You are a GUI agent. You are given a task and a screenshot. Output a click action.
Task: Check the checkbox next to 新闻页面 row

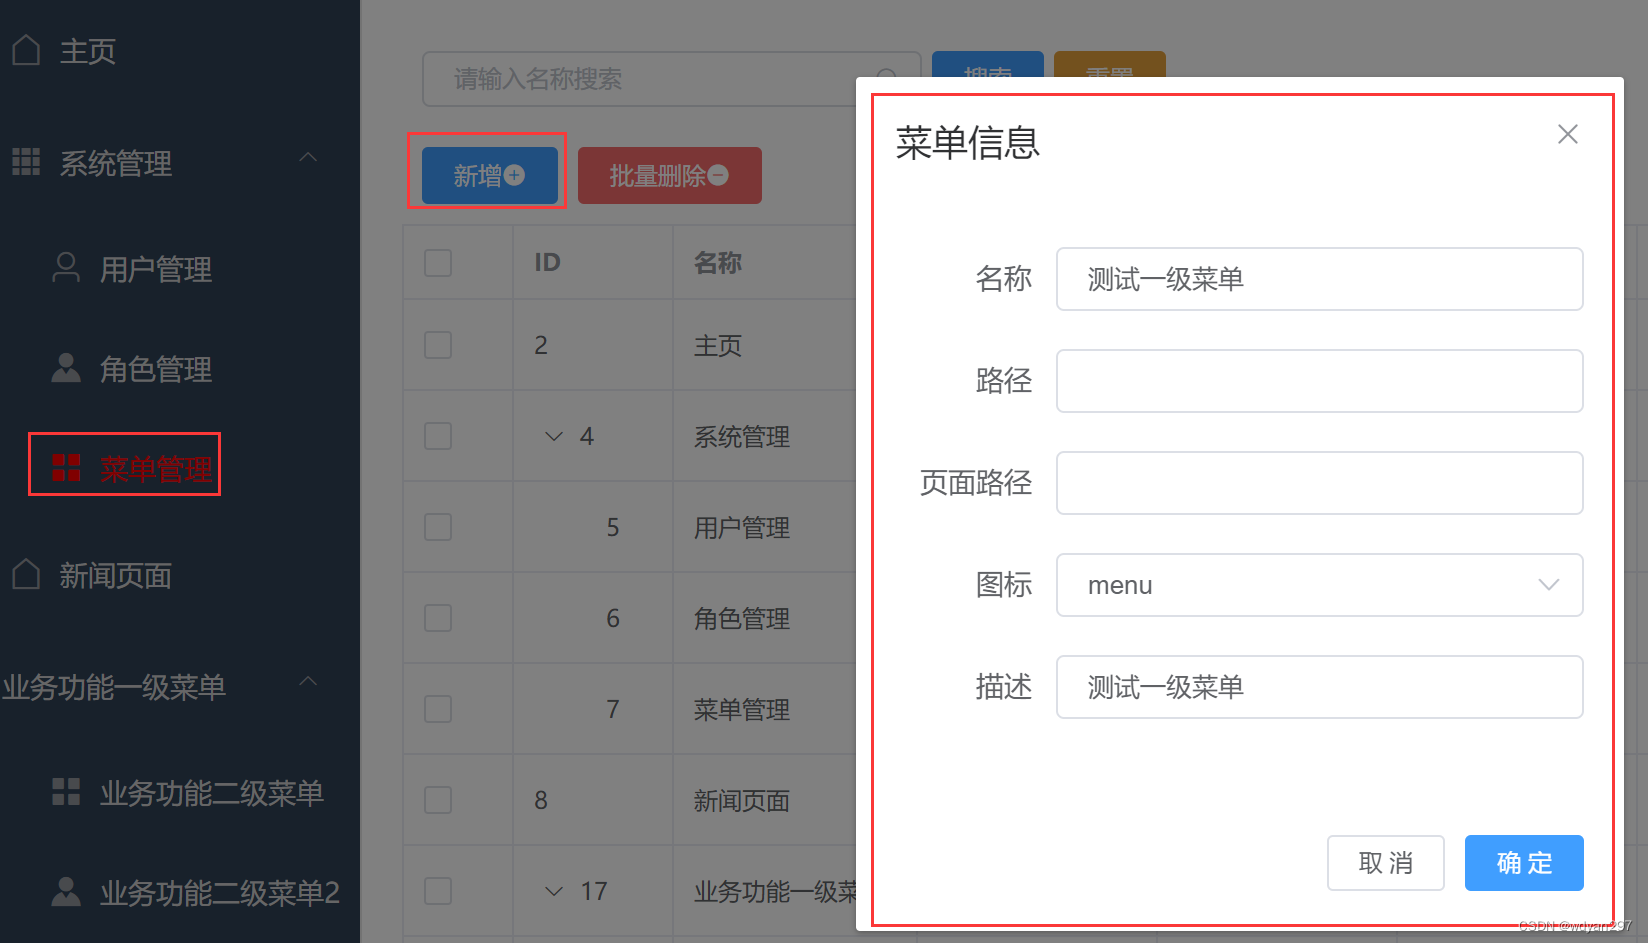click(x=438, y=799)
